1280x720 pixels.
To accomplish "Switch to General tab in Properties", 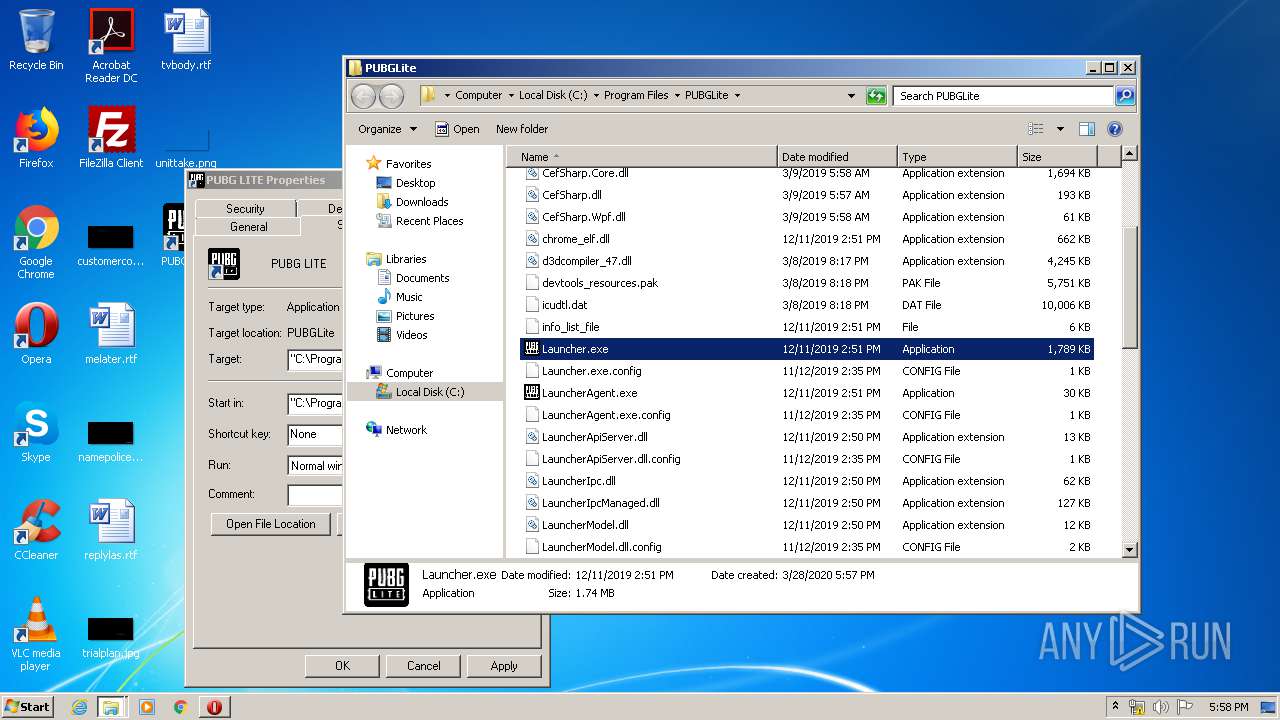I will (249, 227).
